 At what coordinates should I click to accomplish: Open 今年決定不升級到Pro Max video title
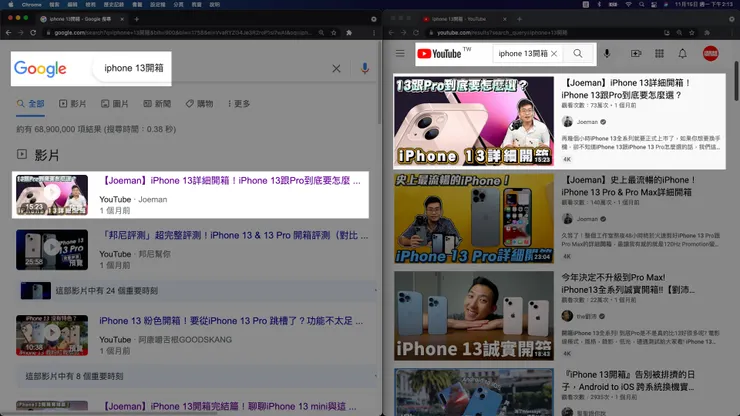point(628,283)
